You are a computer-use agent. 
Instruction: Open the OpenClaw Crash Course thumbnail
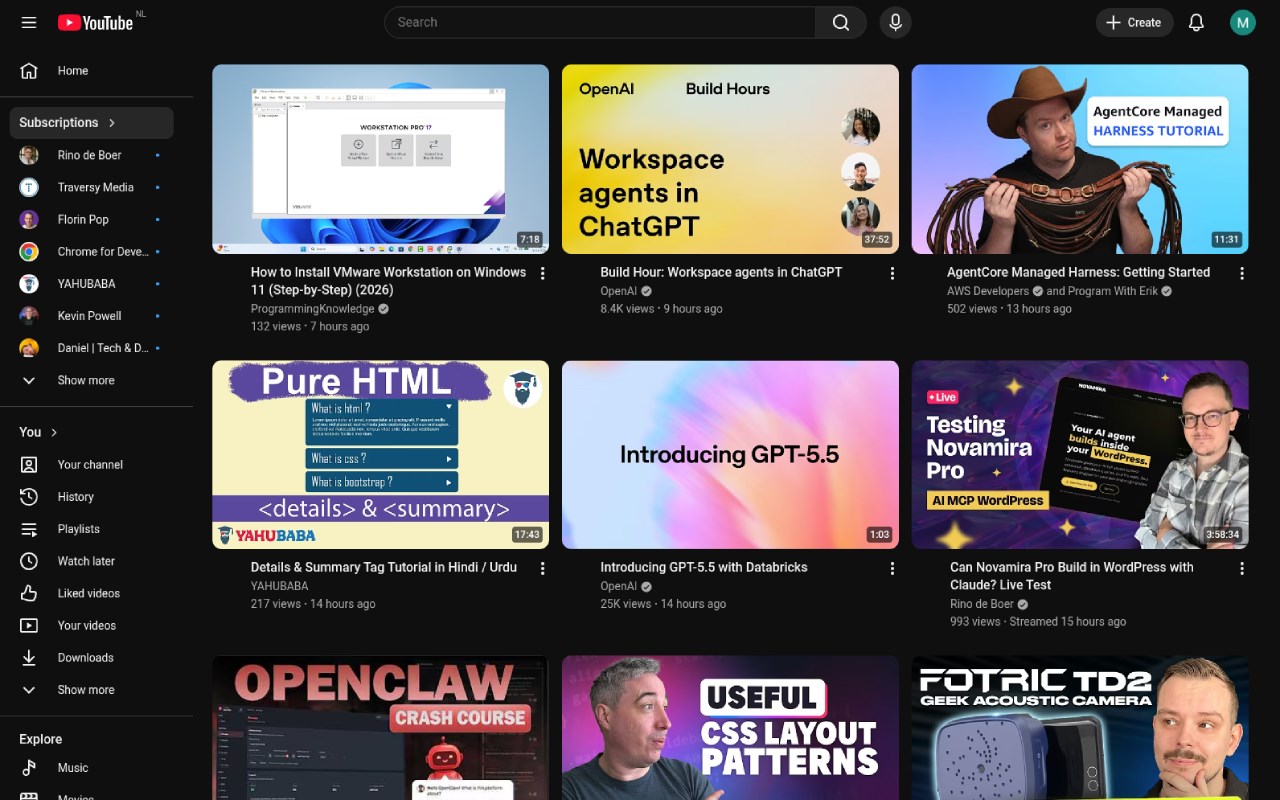(x=380, y=727)
